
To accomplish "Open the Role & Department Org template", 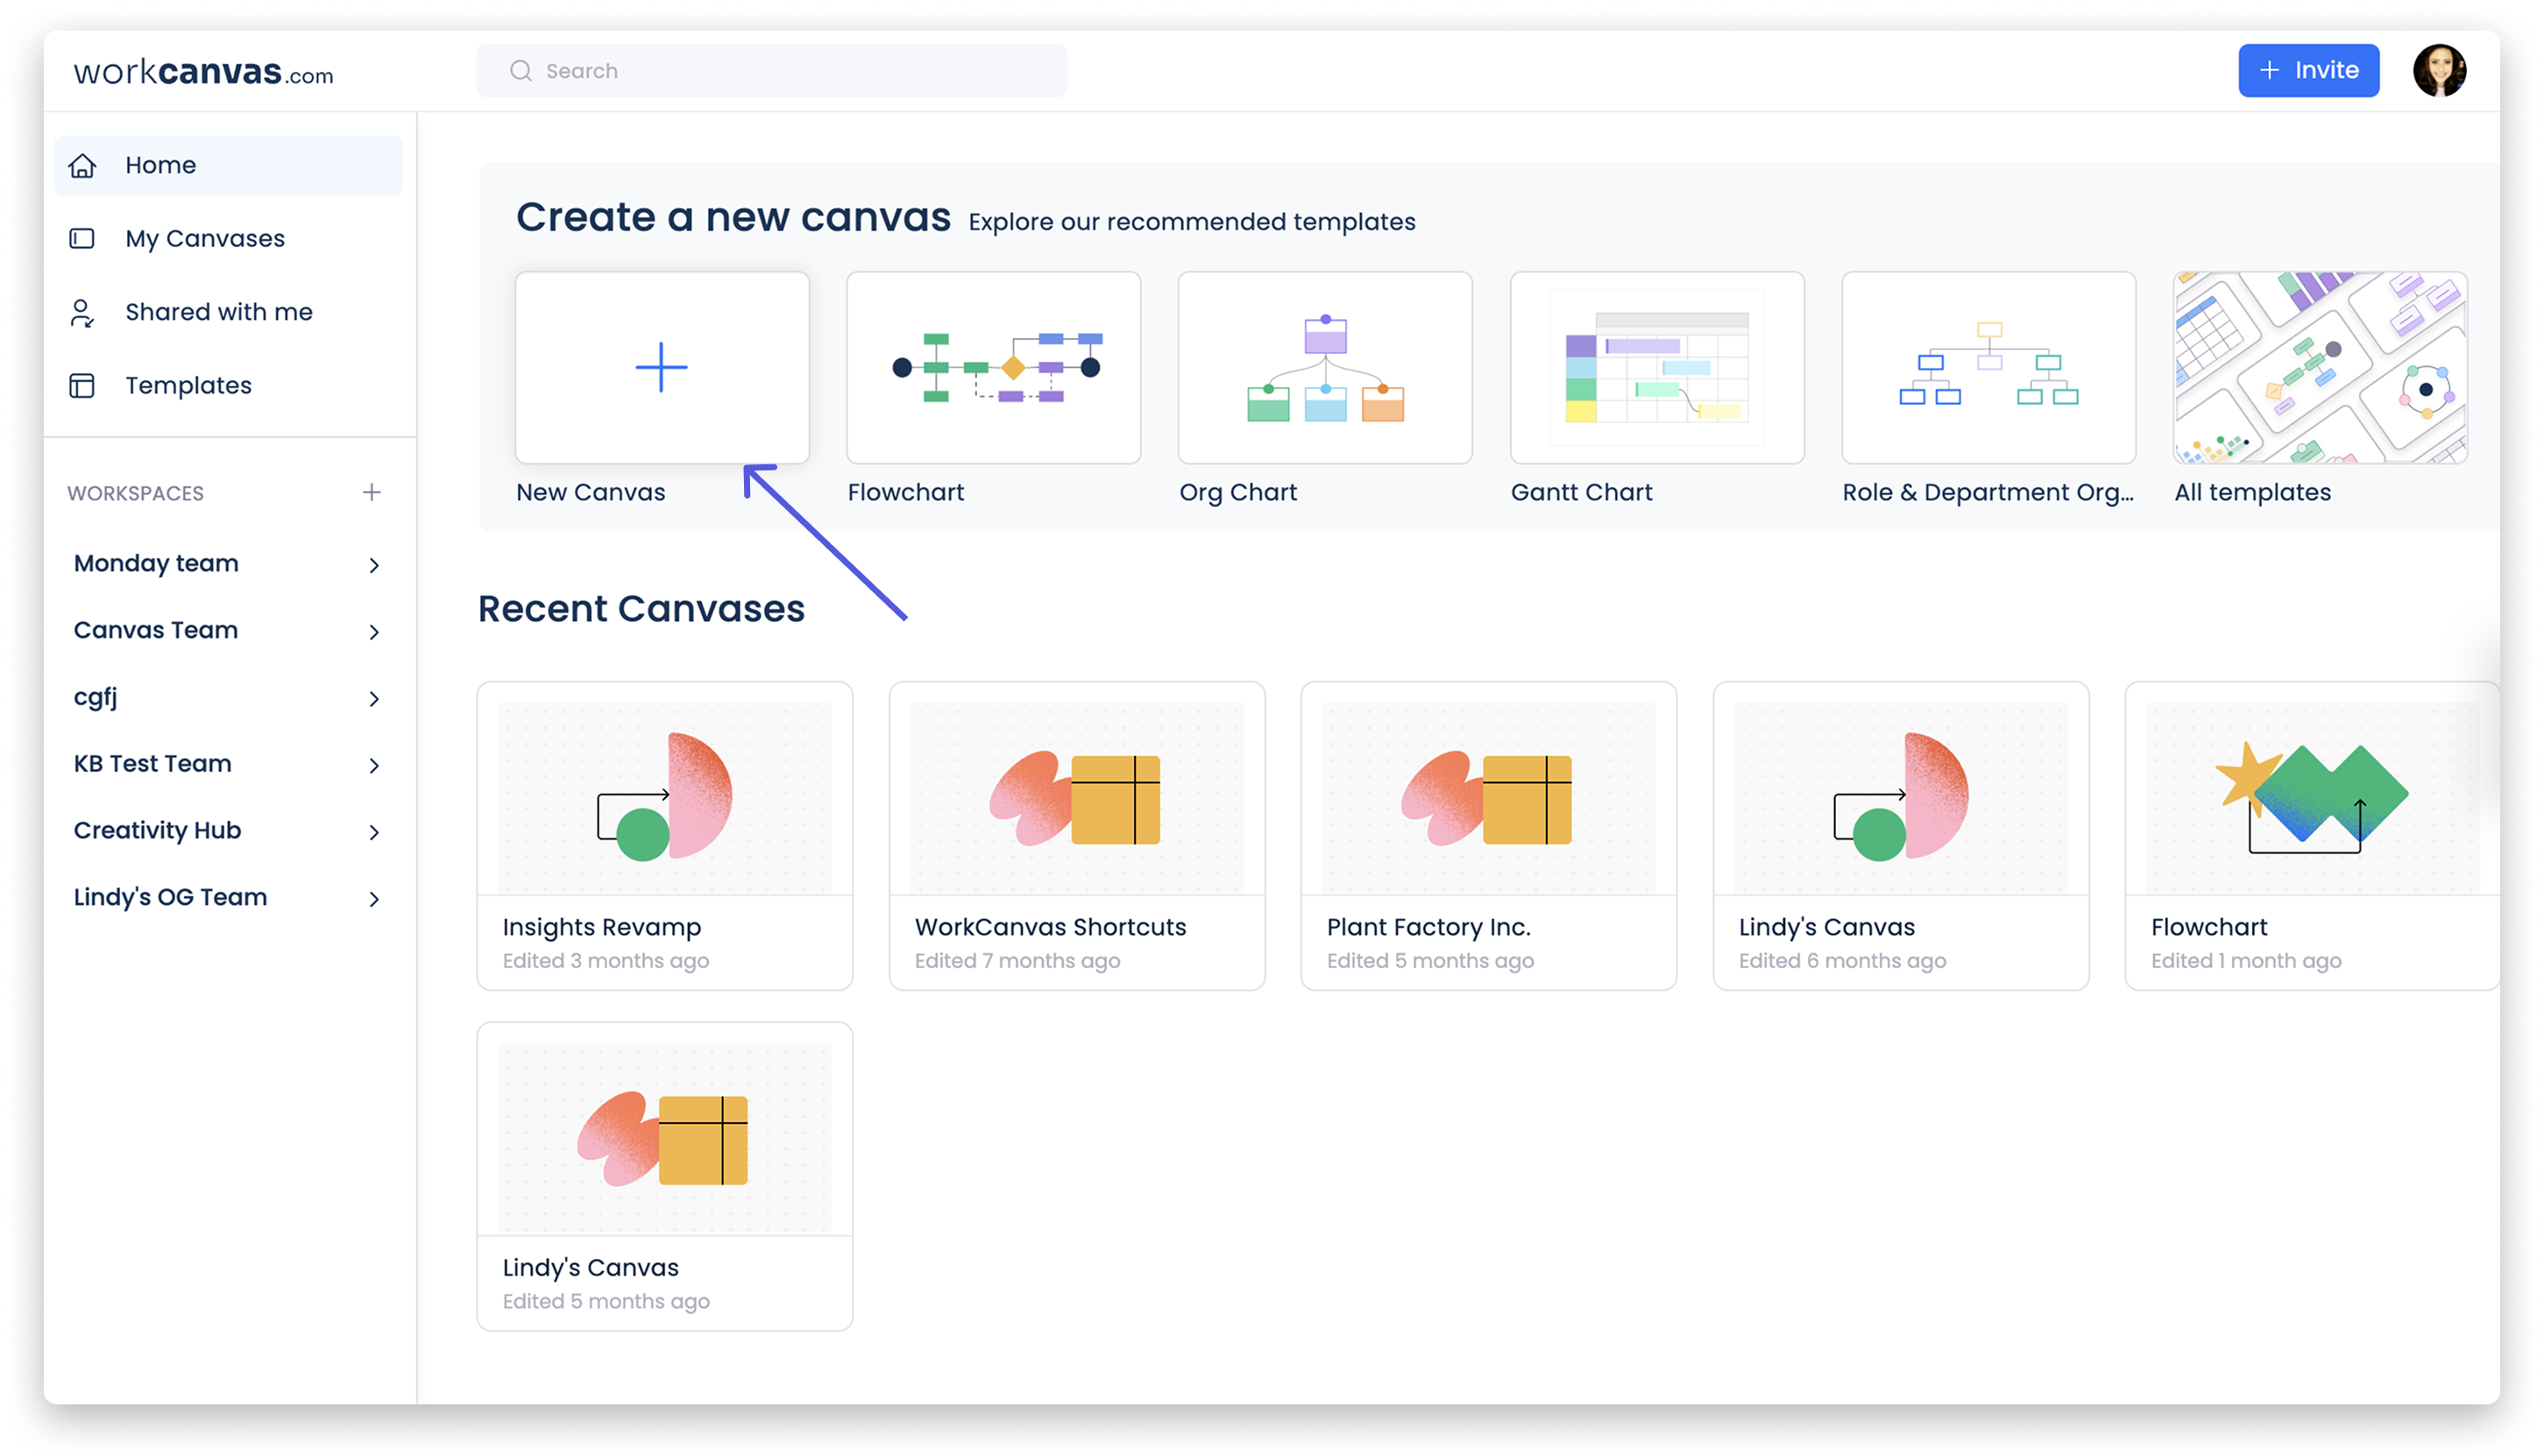I will click(x=1988, y=367).
